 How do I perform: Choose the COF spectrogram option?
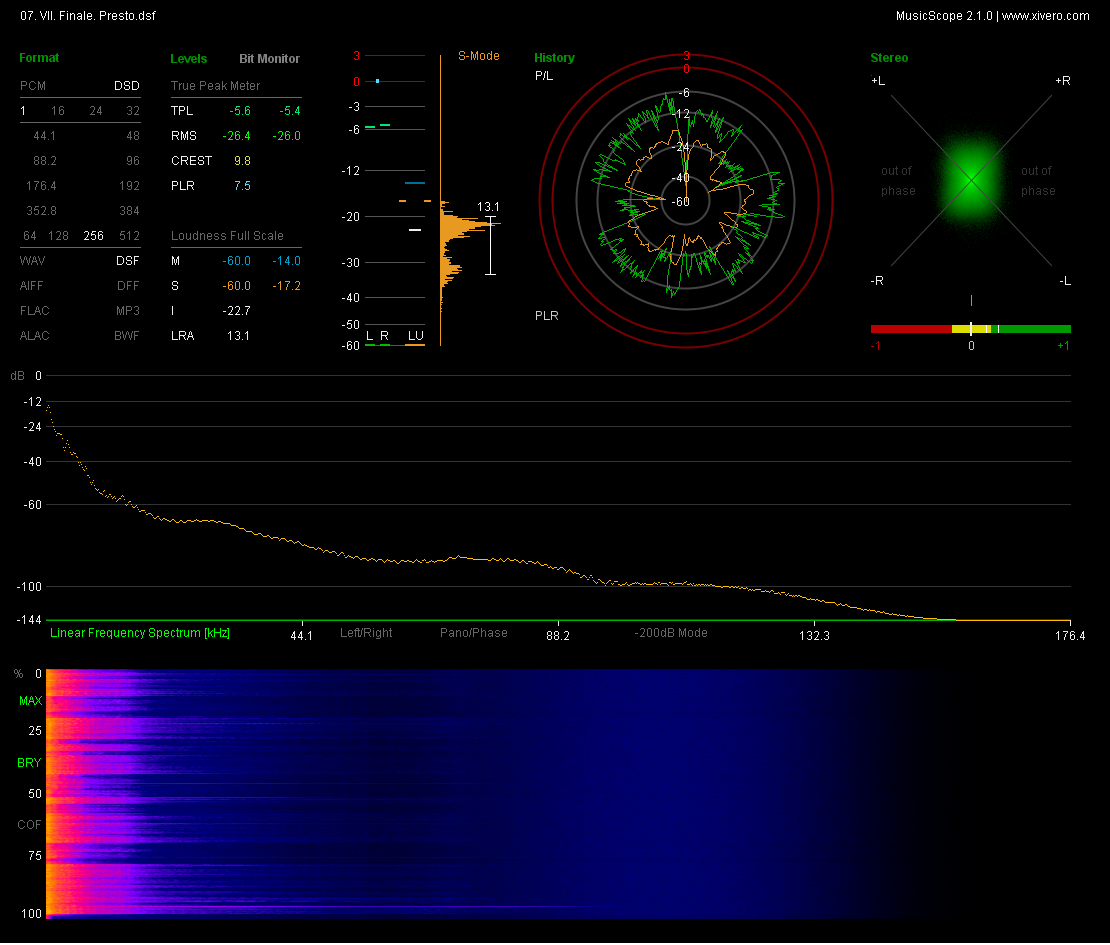30,825
